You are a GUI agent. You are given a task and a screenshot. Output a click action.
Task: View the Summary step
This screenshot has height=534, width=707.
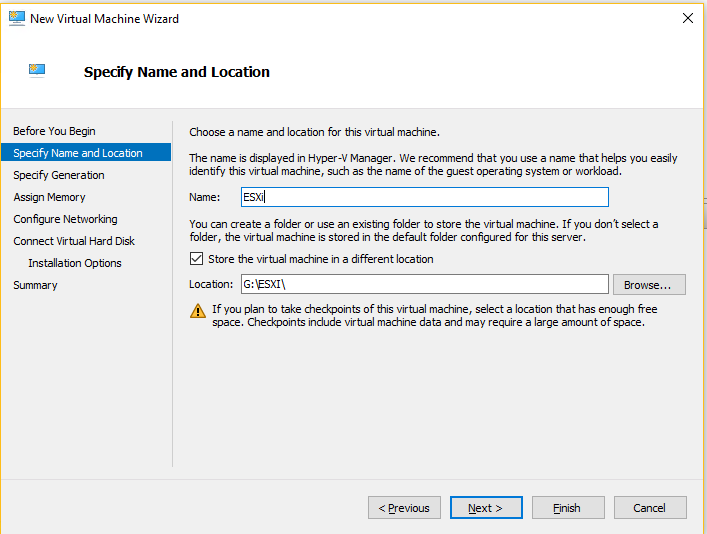tap(35, 285)
